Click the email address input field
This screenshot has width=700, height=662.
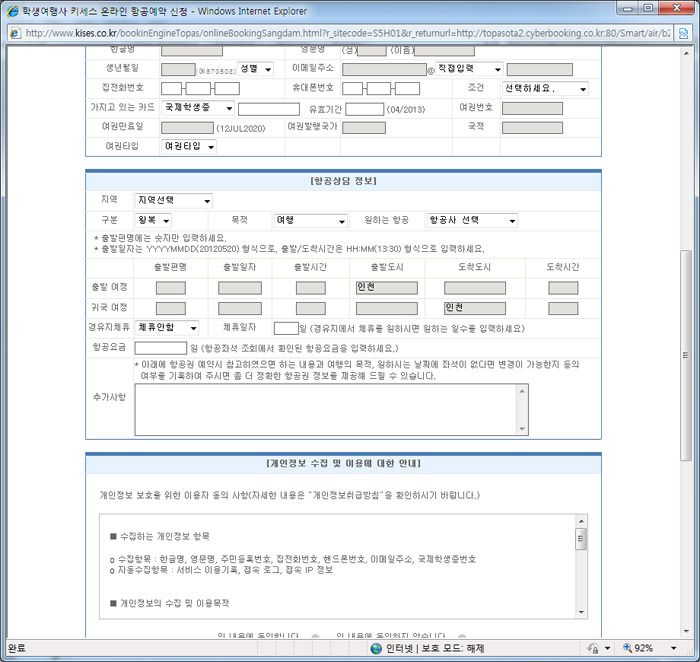pyautogui.click(x=384, y=70)
